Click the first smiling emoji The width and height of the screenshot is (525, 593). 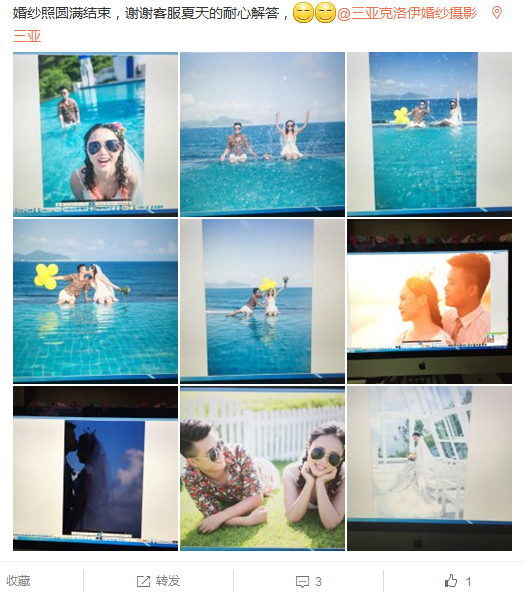(x=303, y=13)
